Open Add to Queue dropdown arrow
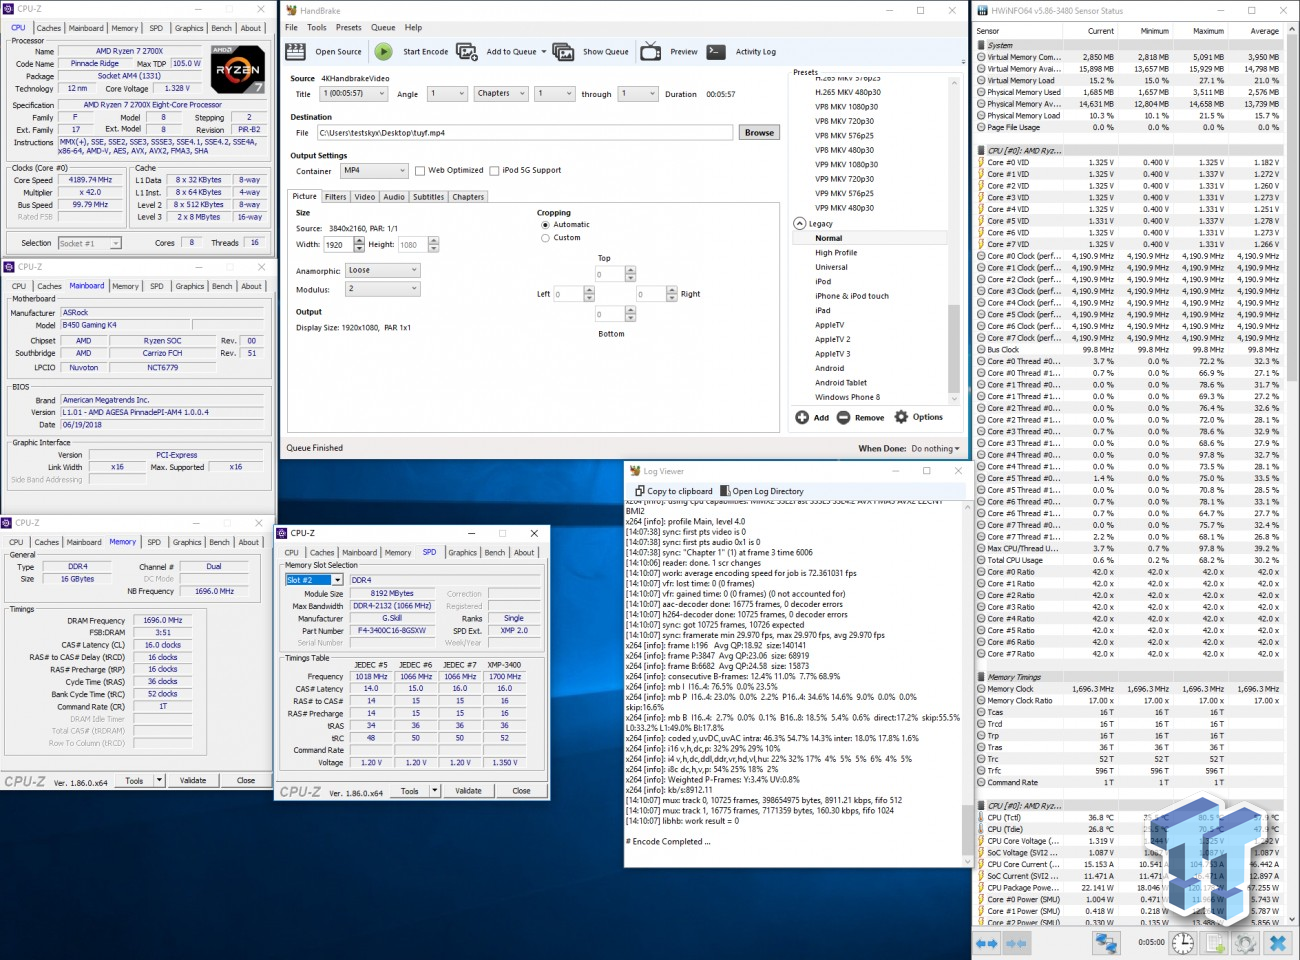 tap(544, 51)
